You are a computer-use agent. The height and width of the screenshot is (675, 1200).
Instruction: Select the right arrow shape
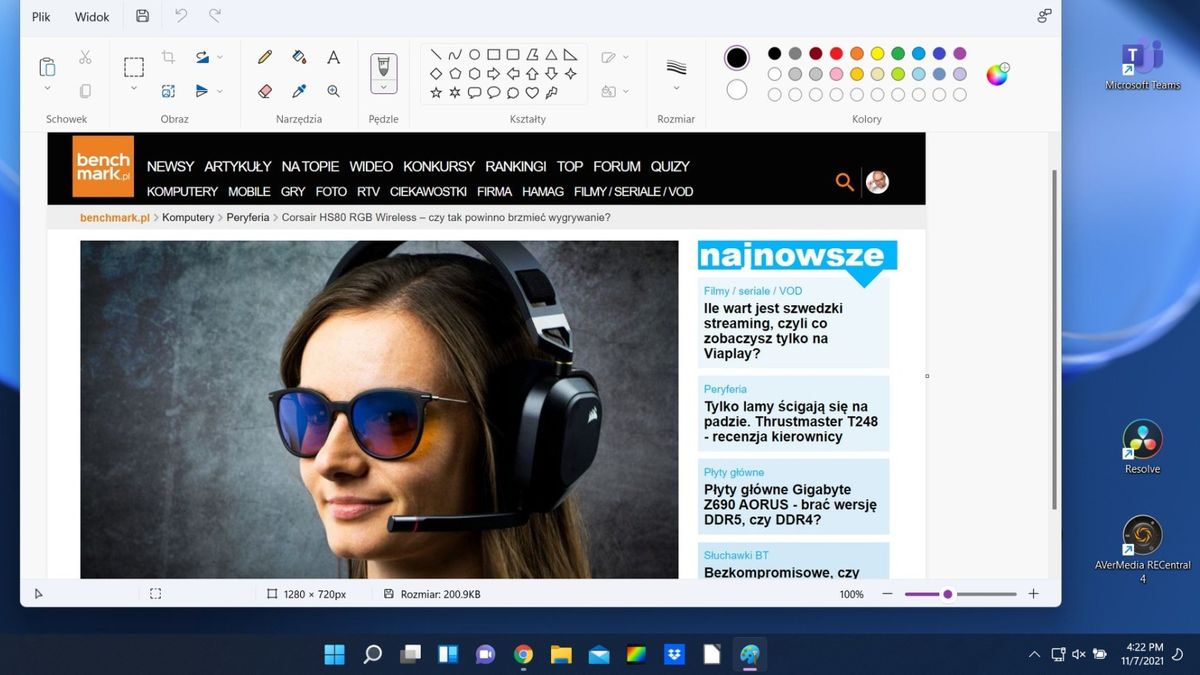point(493,74)
